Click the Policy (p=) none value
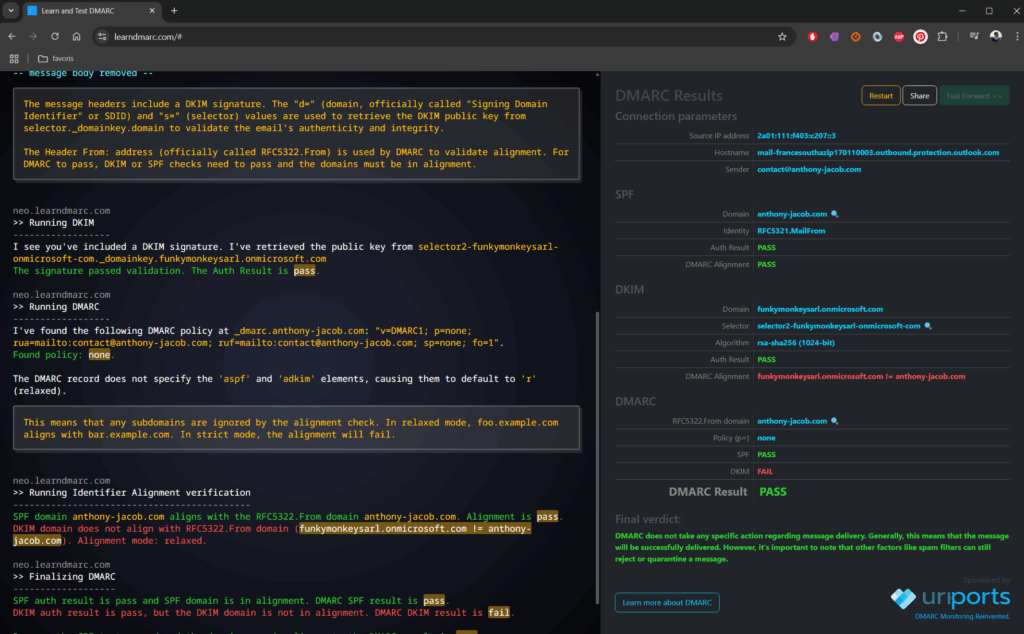The width and height of the screenshot is (1024, 634). pos(766,438)
